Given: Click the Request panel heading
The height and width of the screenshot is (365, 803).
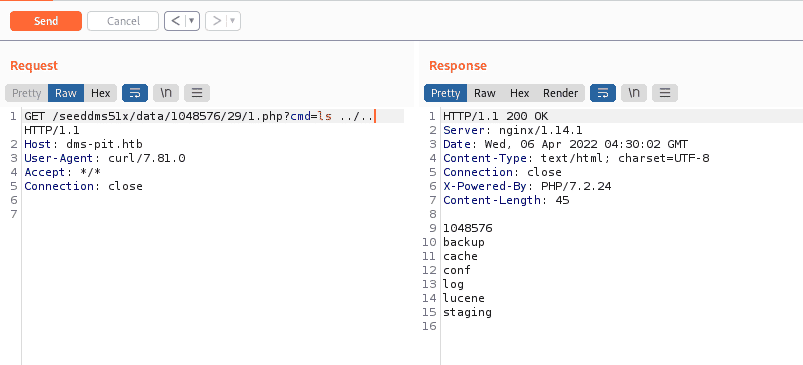Looking at the screenshot, I should pos(34,66).
